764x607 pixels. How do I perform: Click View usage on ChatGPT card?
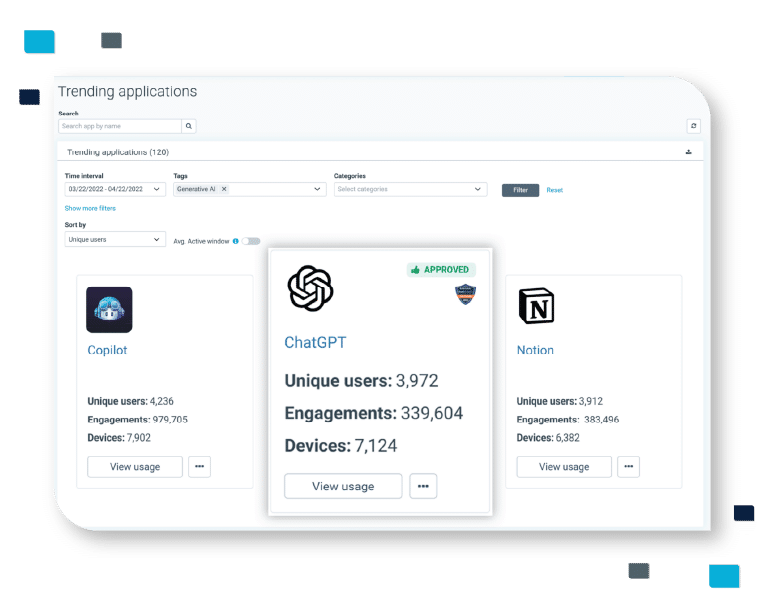pos(343,486)
